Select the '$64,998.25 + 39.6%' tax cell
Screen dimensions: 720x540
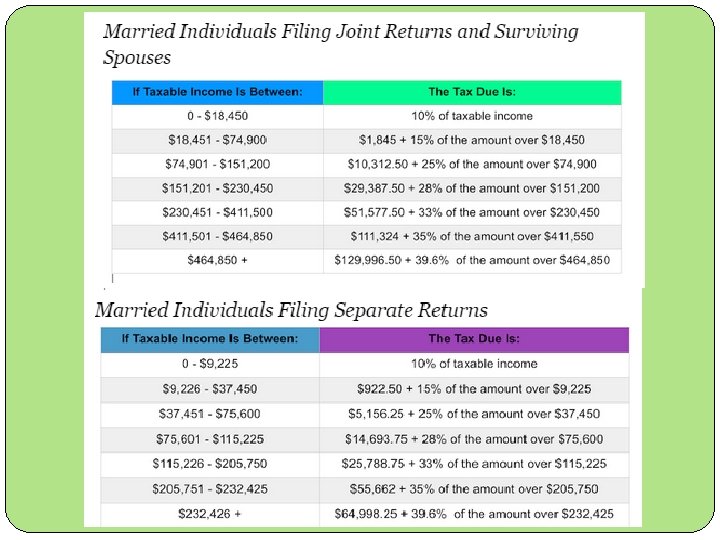pyautogui.click(x=474, y=514)
